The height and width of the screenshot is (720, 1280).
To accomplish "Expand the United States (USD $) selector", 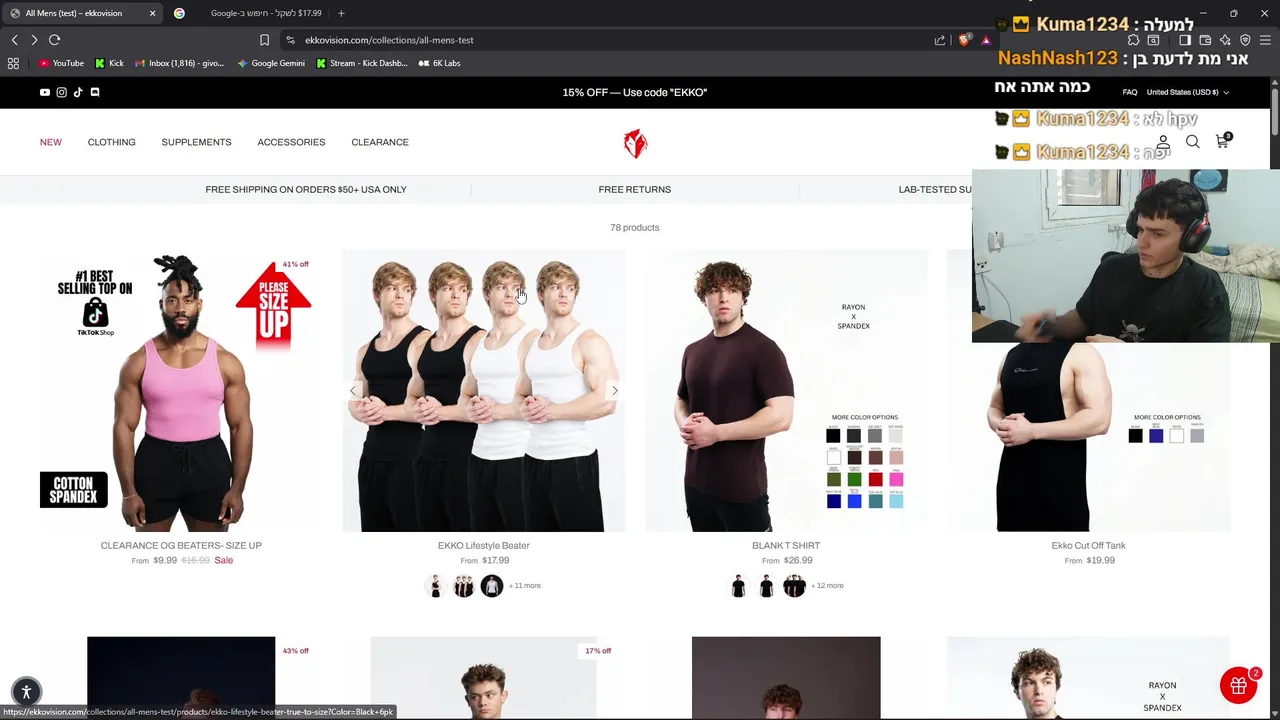I will pos(1188,92).
